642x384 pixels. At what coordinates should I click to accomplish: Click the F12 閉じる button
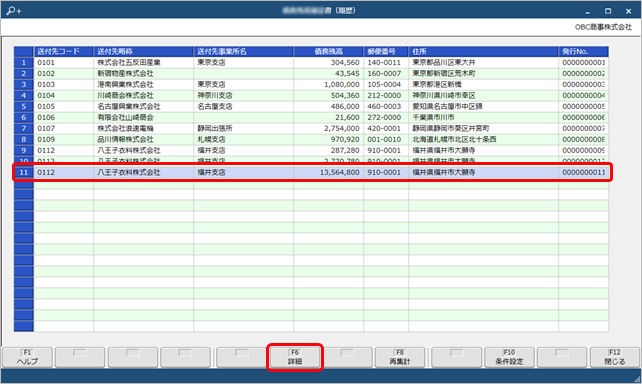pyautogui.click(x=615, y=357)
